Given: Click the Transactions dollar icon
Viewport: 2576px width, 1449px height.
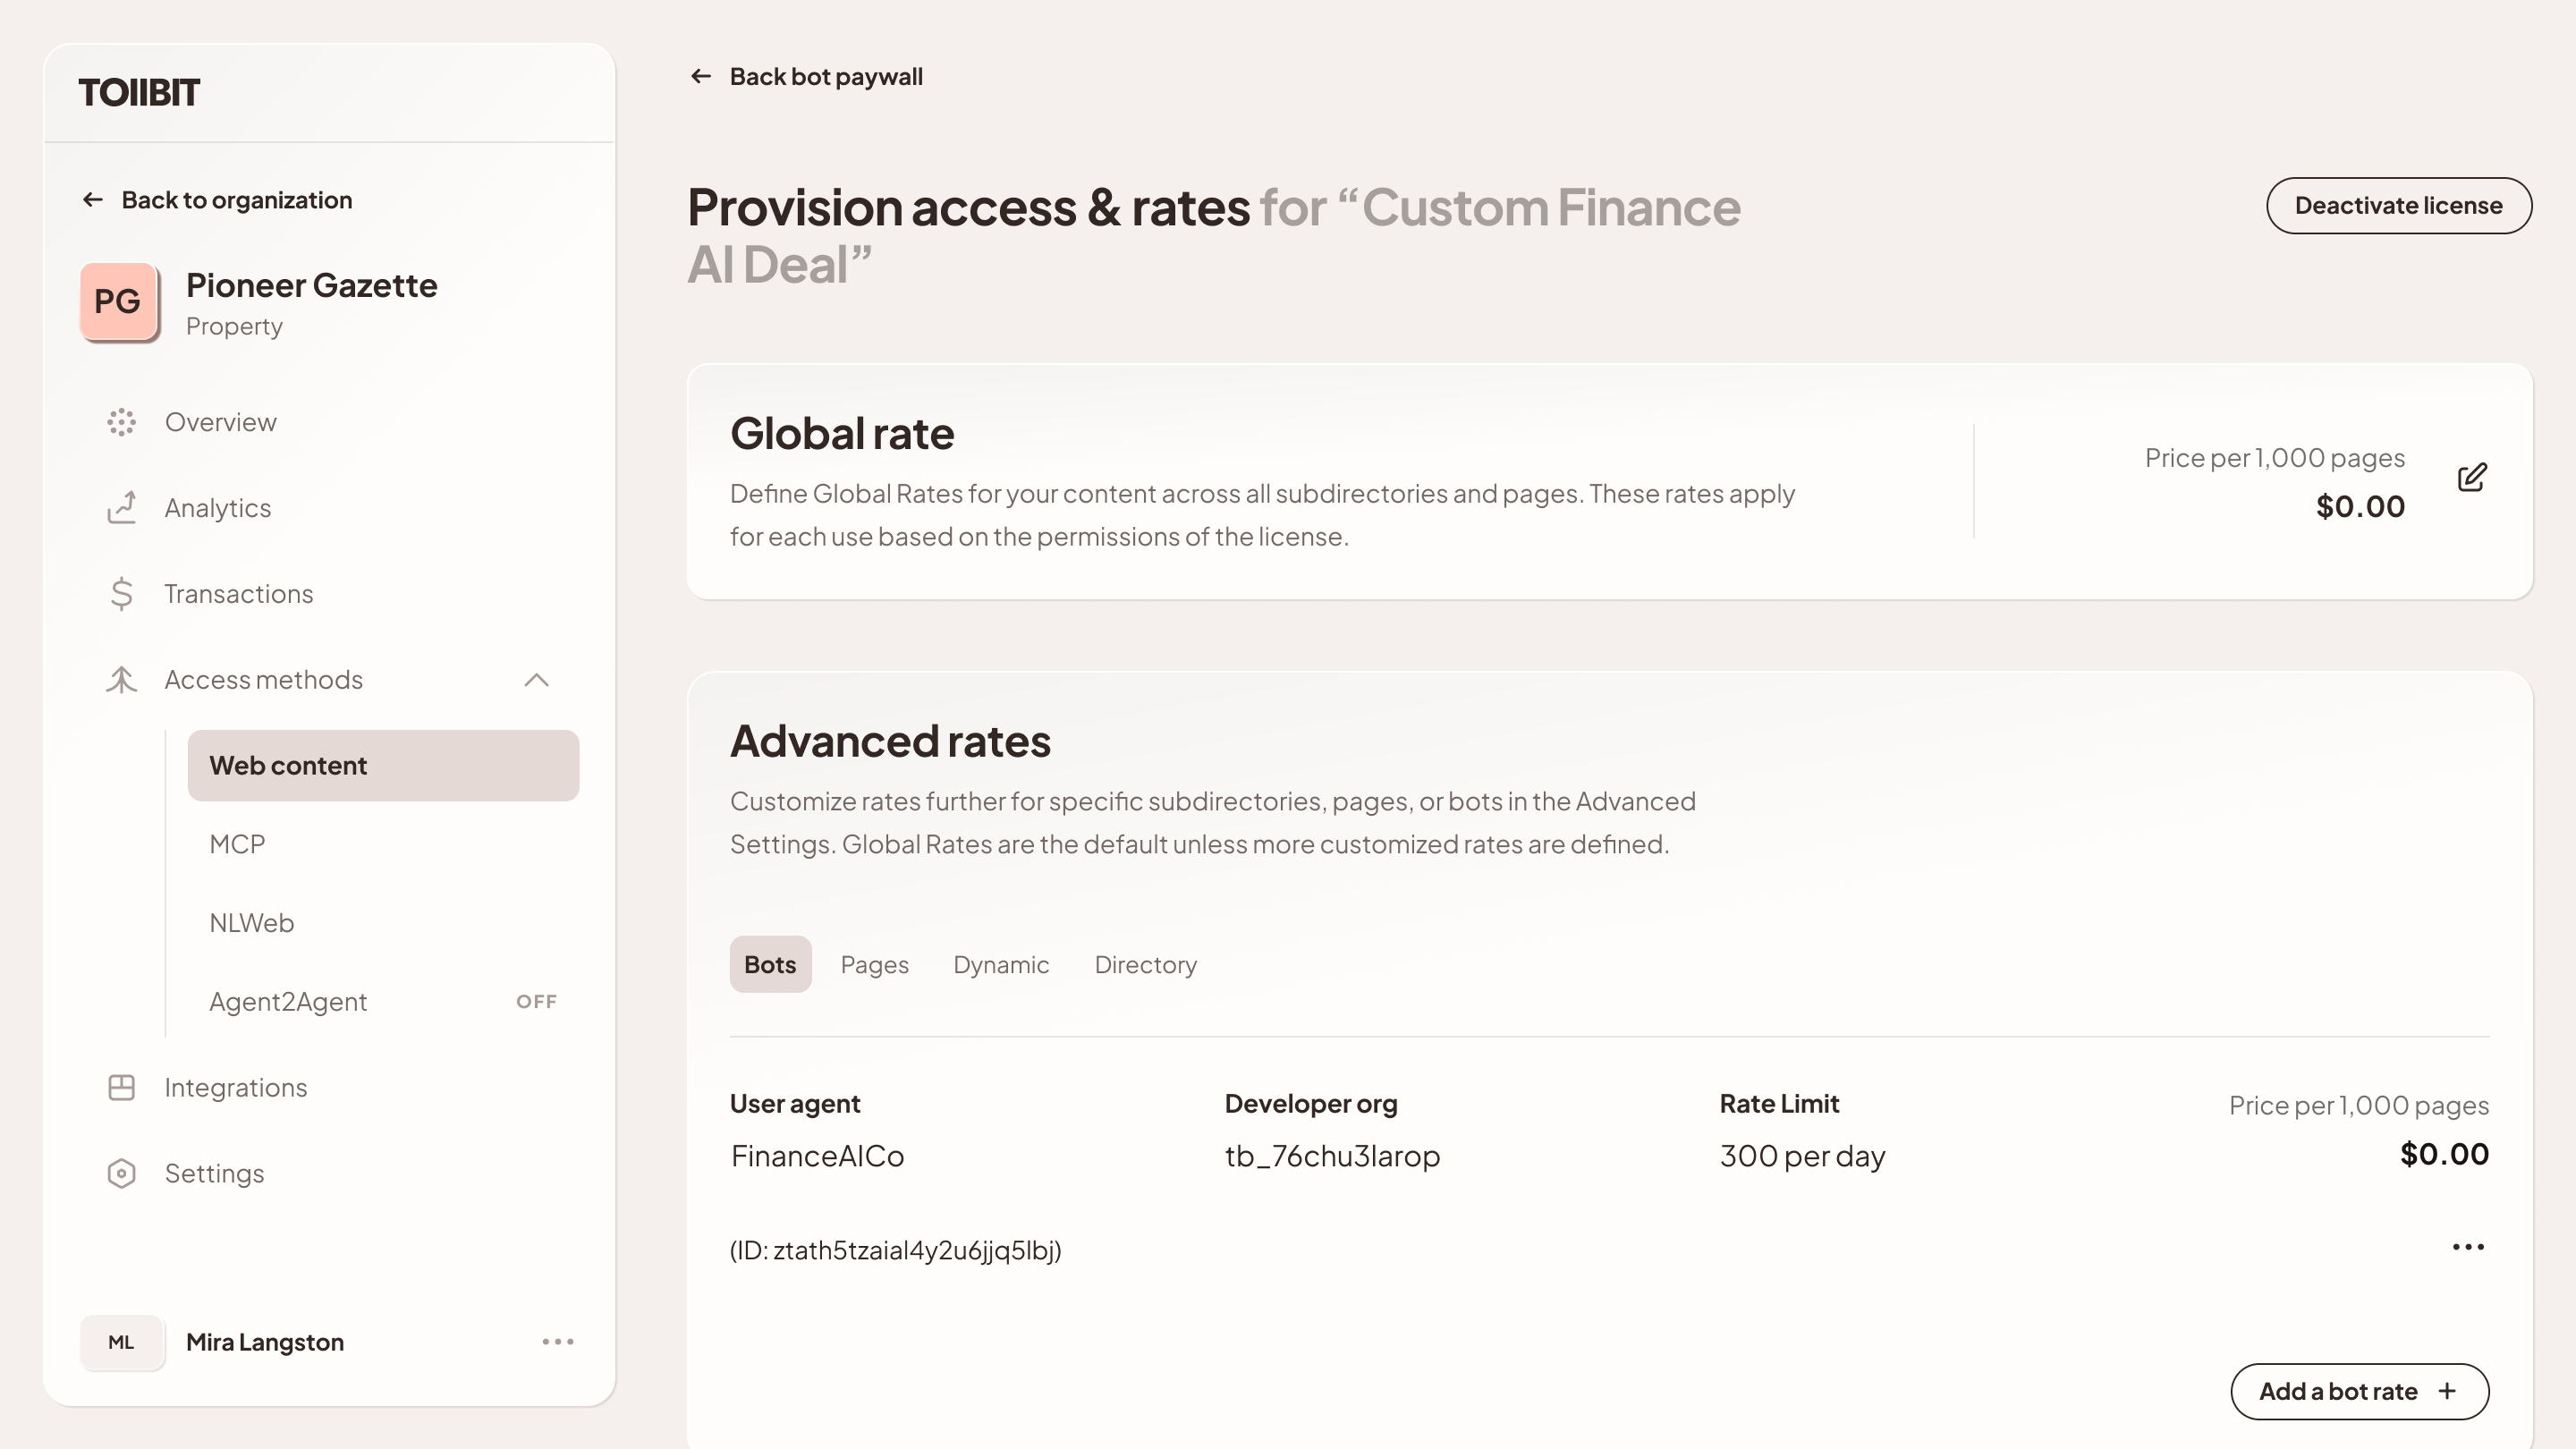Looking at the screenshot, I should [121, 594].
